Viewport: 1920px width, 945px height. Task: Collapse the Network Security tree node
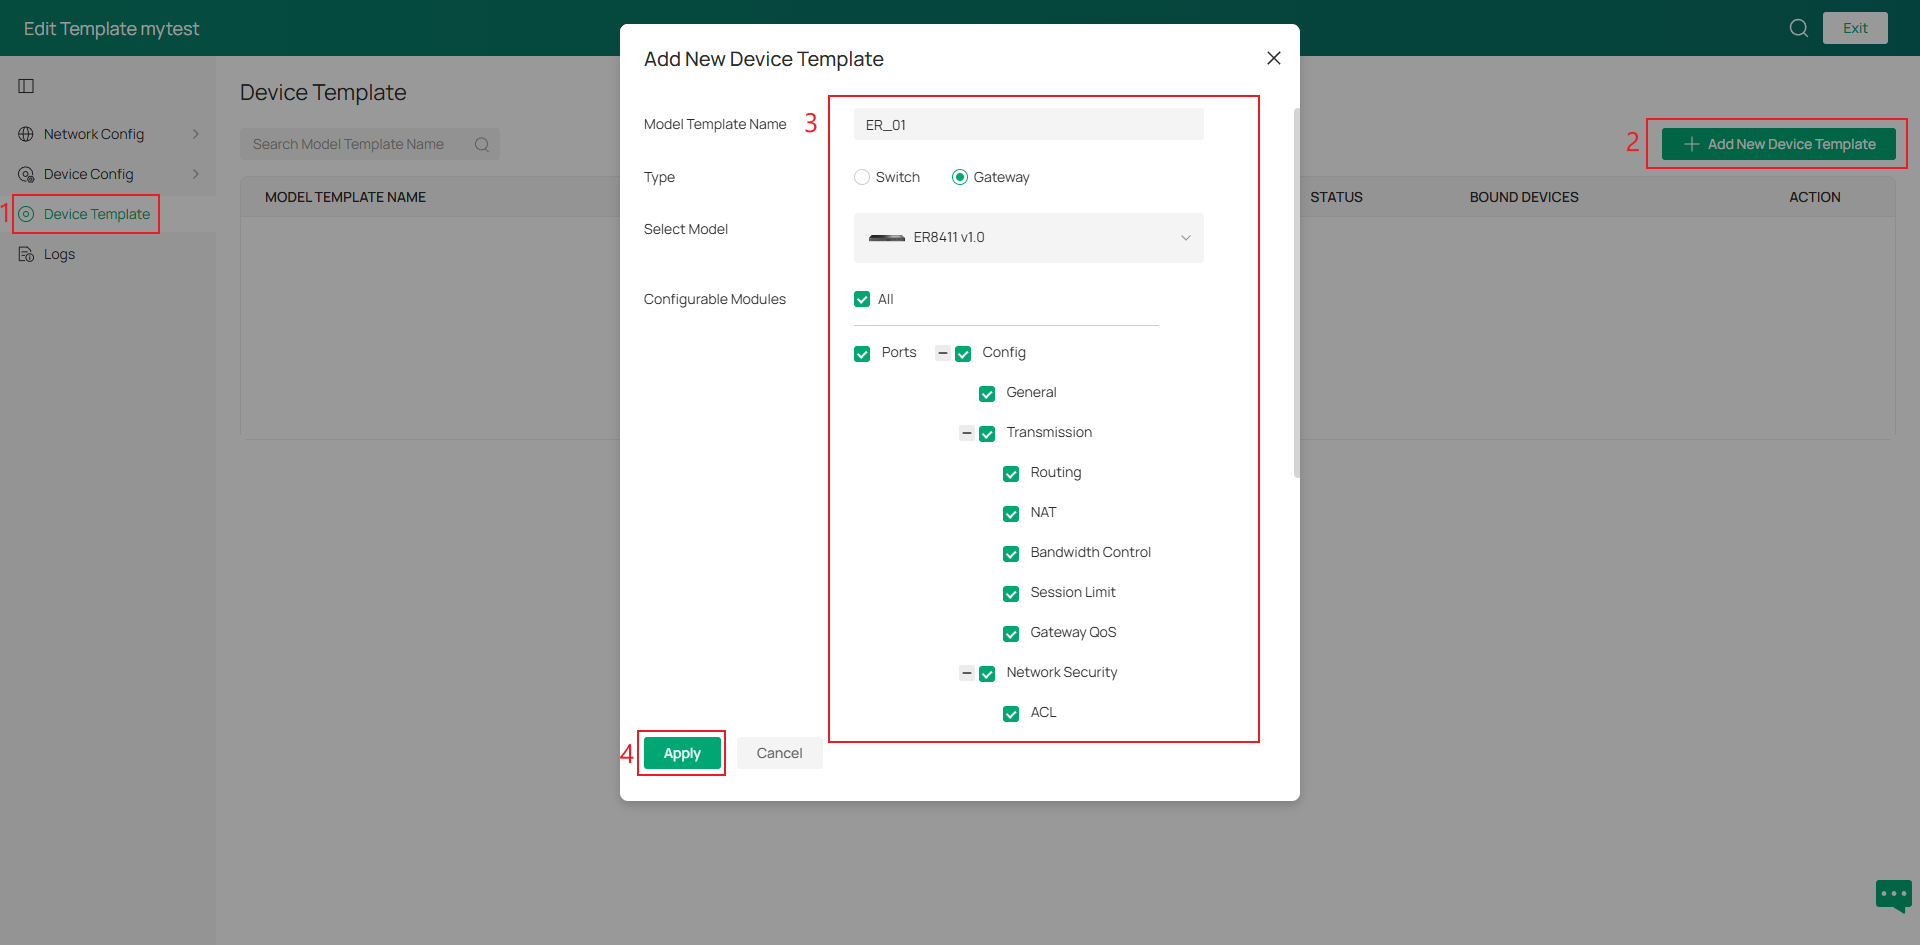pyautogui.click(x=966, y=673)
